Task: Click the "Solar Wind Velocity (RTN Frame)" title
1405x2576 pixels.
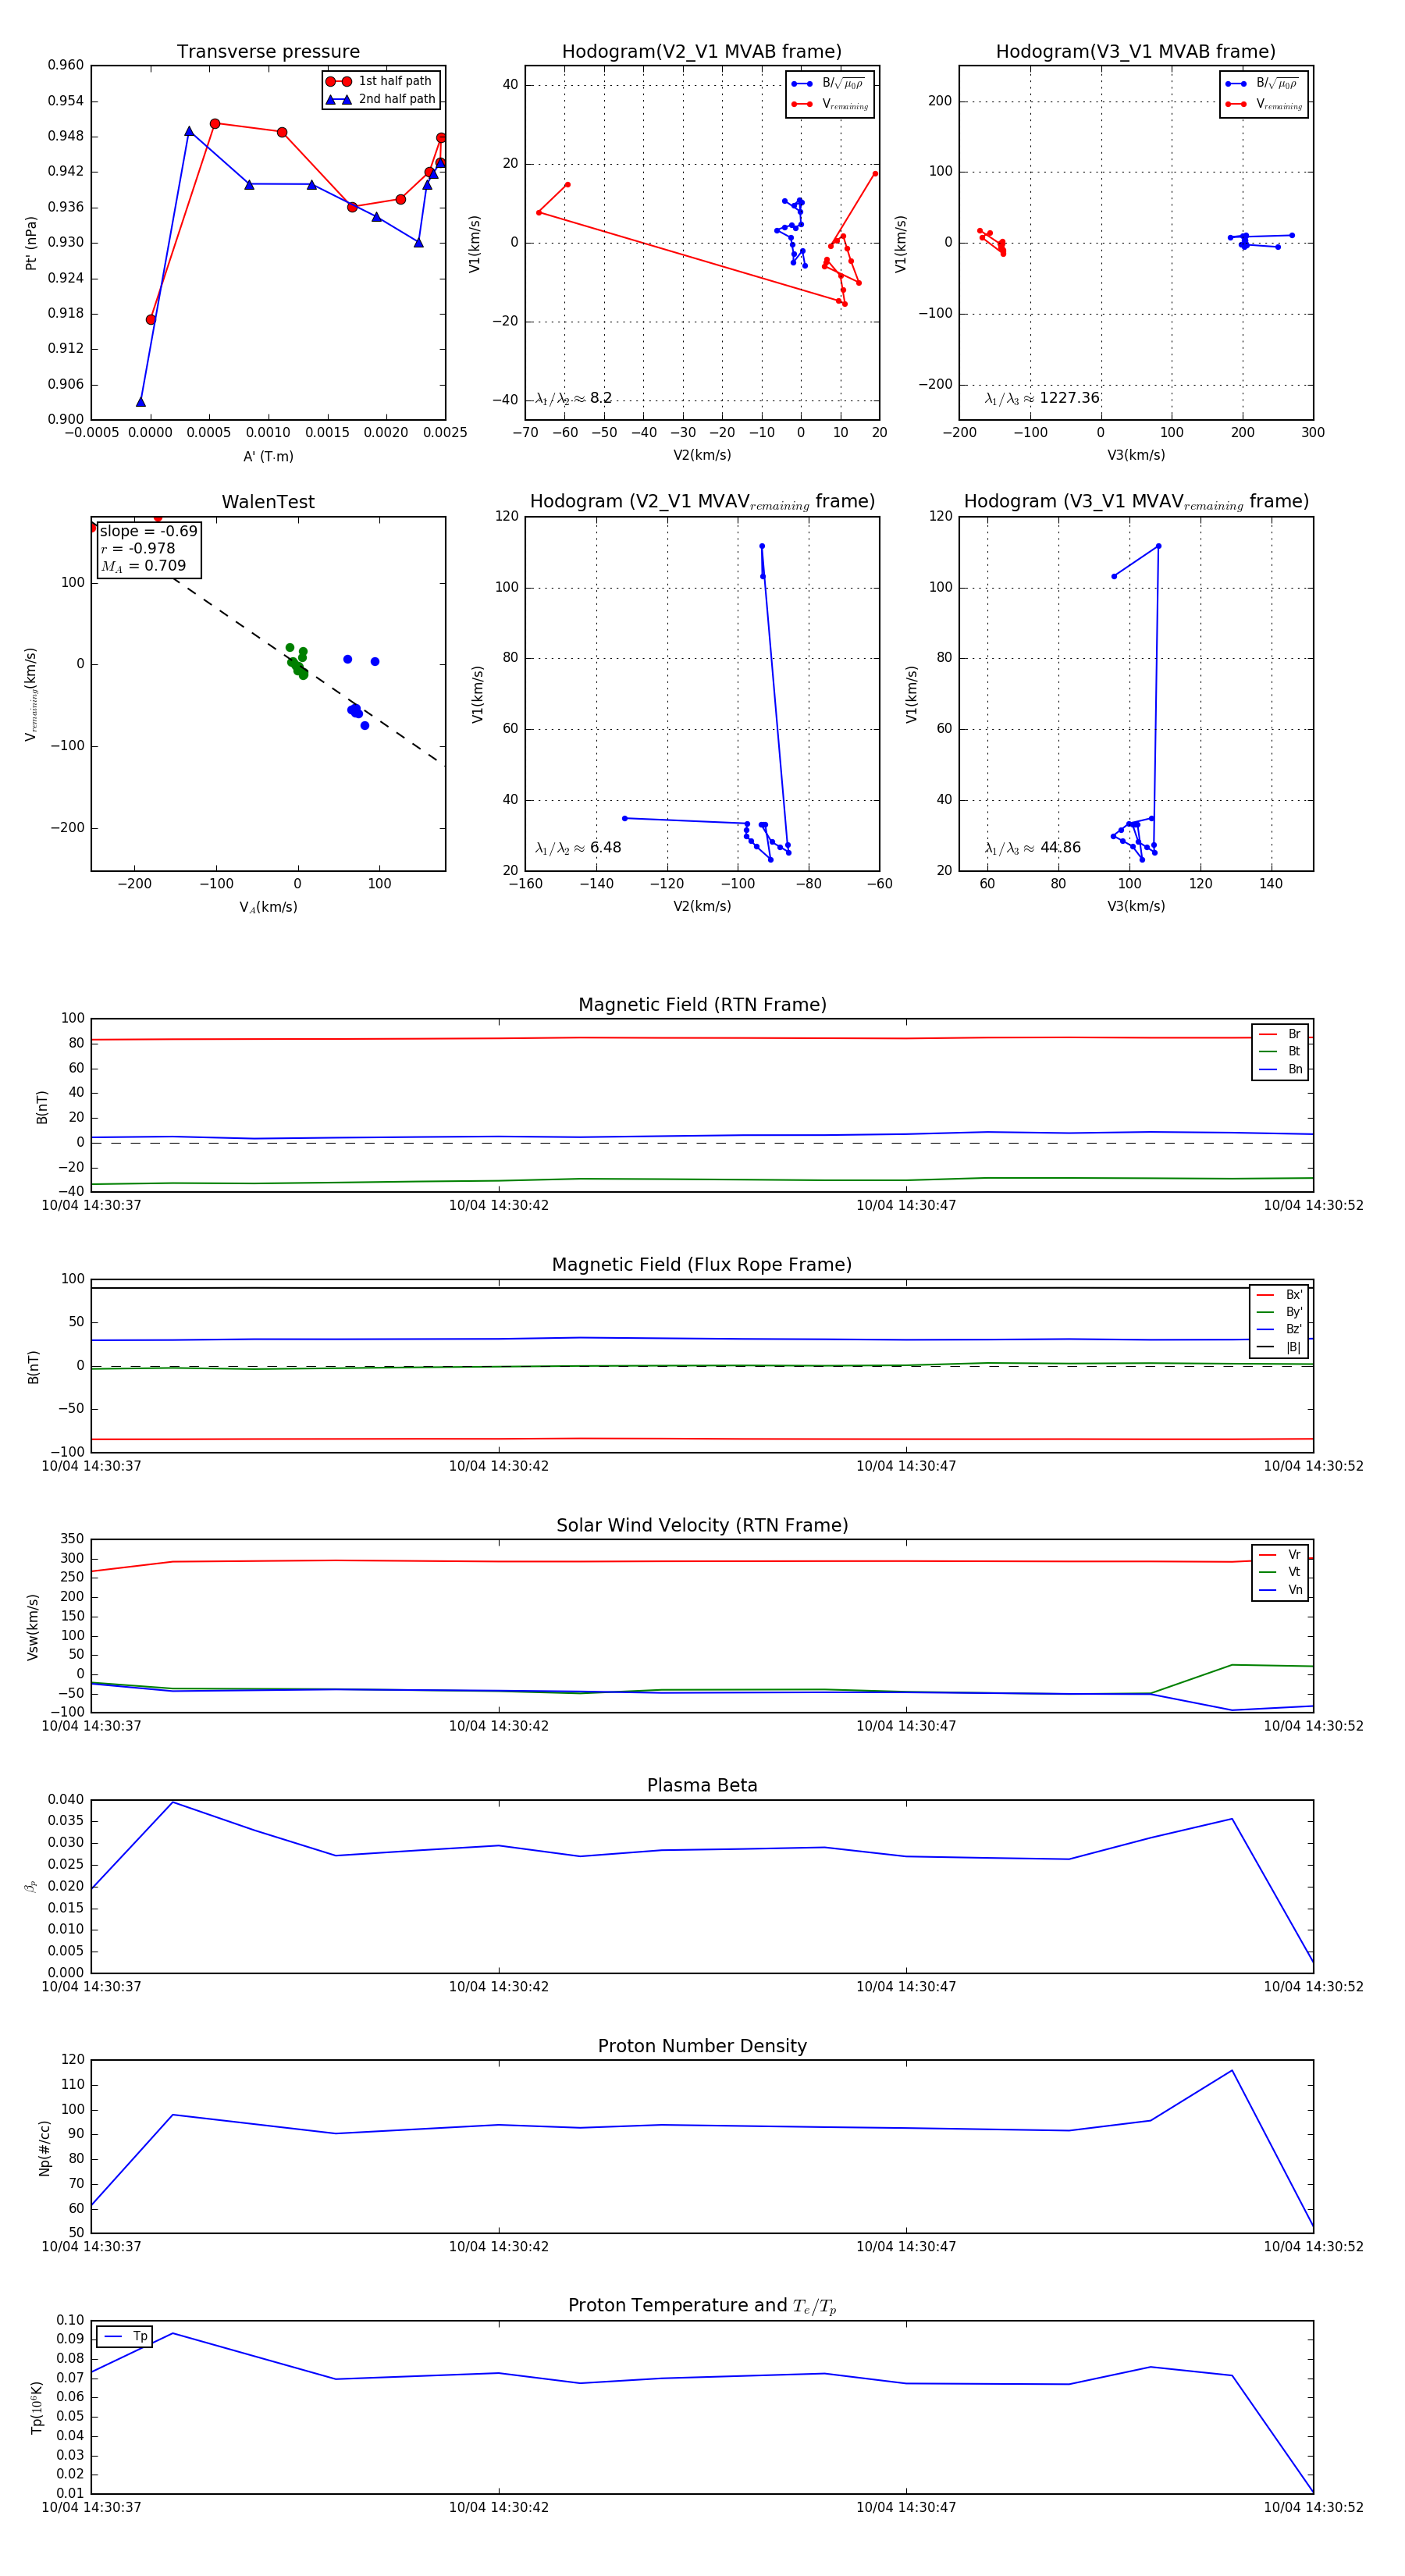Action: (702, 1525)
